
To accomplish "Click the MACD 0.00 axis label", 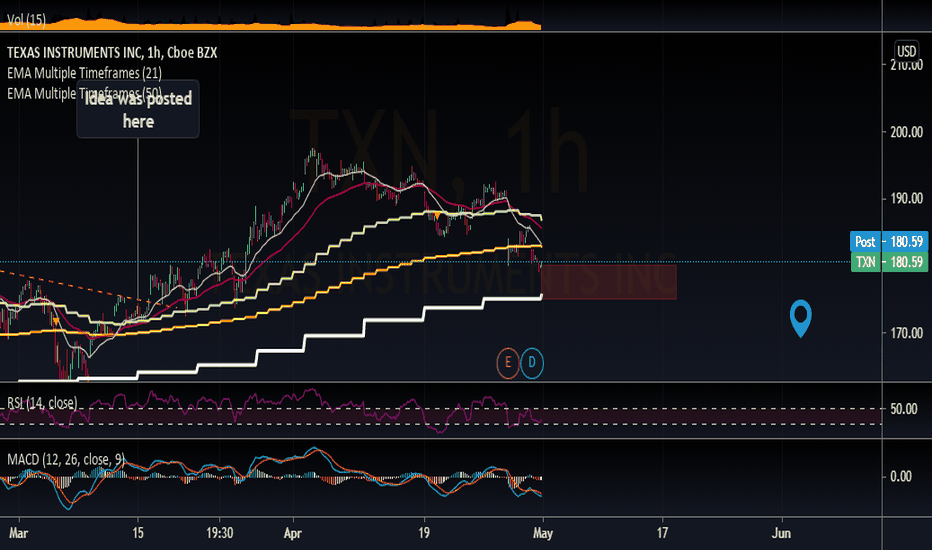I will [900, 476].
